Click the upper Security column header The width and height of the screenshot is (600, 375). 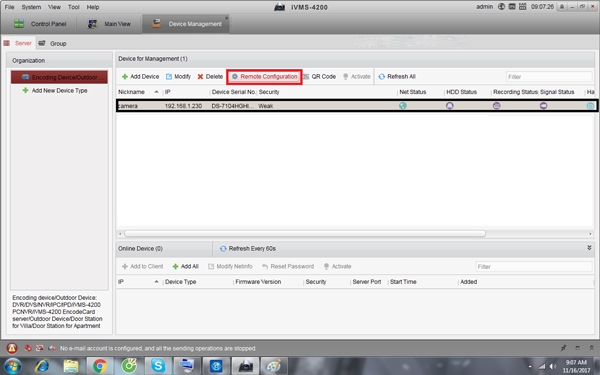[269, 92]
